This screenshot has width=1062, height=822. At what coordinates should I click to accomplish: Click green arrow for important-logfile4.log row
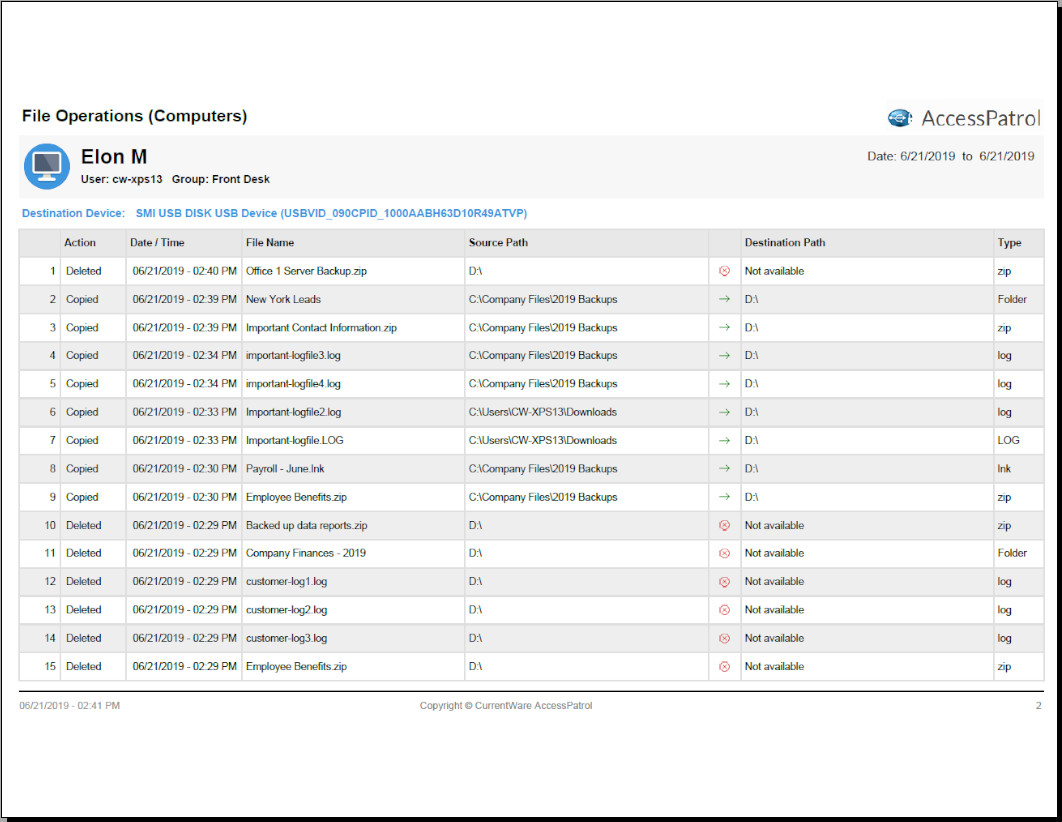(x=724, y=384)
